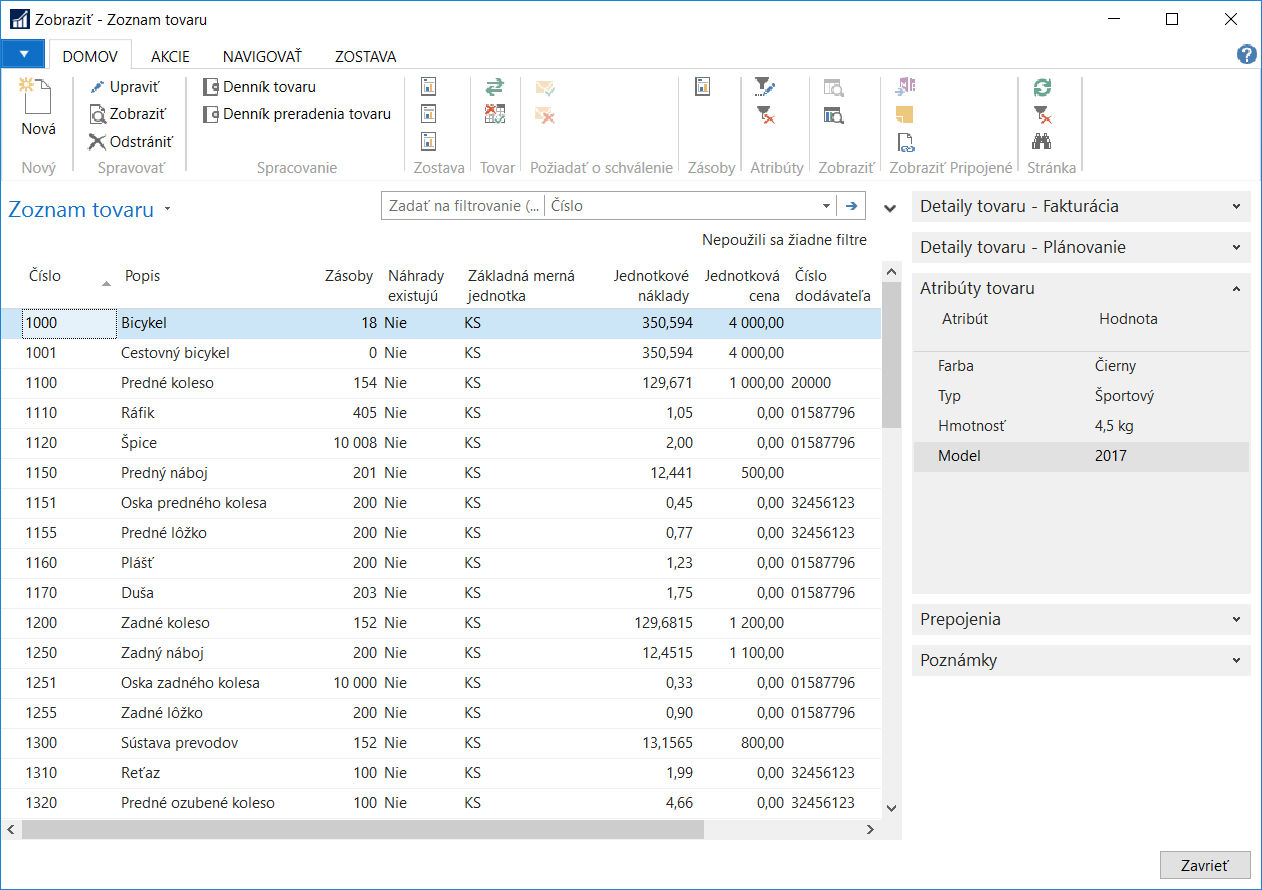Image resolution: width=1262 pixels, height=890 pixels.
Task: Click the report icon in Zásoby group
Action: pos(702,87)
